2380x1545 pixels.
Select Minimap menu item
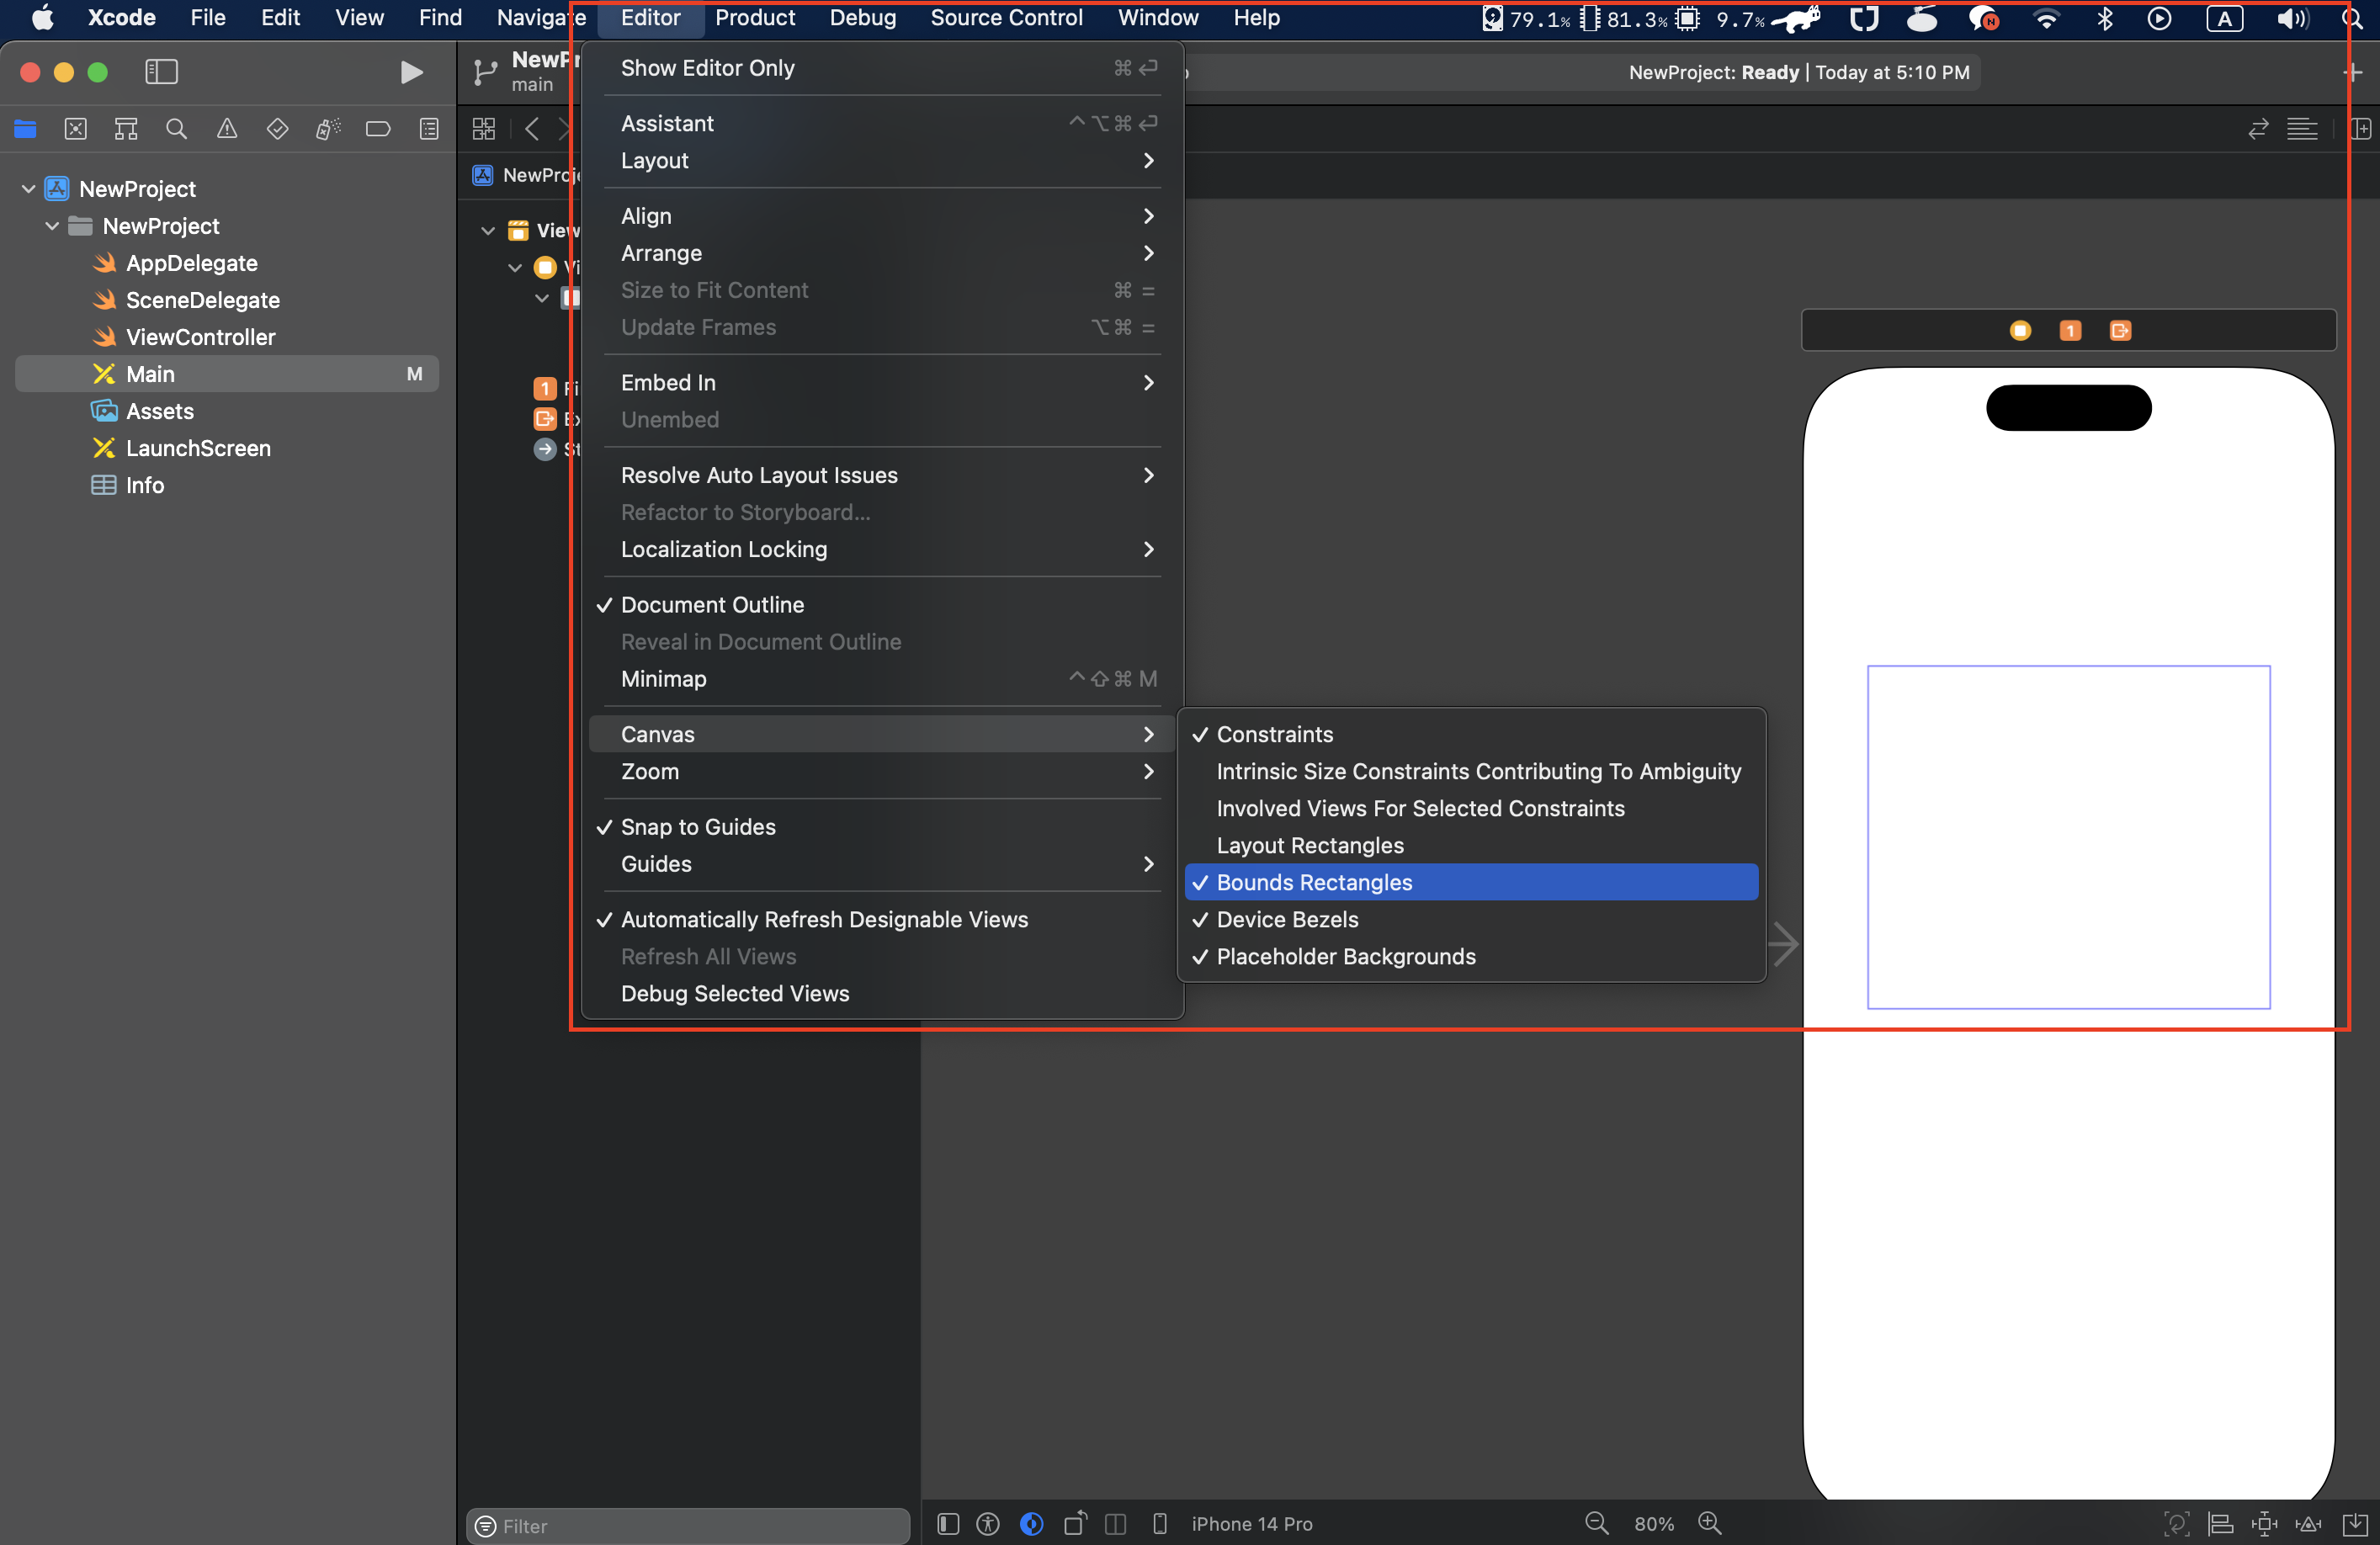coord(882,679)
